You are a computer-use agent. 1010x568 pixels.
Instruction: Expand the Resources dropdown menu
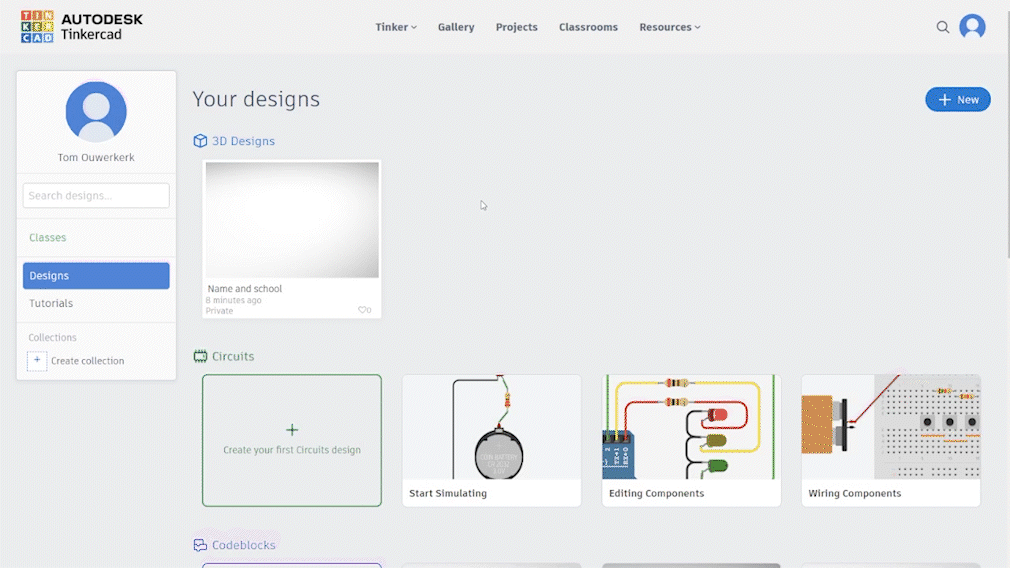669,27
